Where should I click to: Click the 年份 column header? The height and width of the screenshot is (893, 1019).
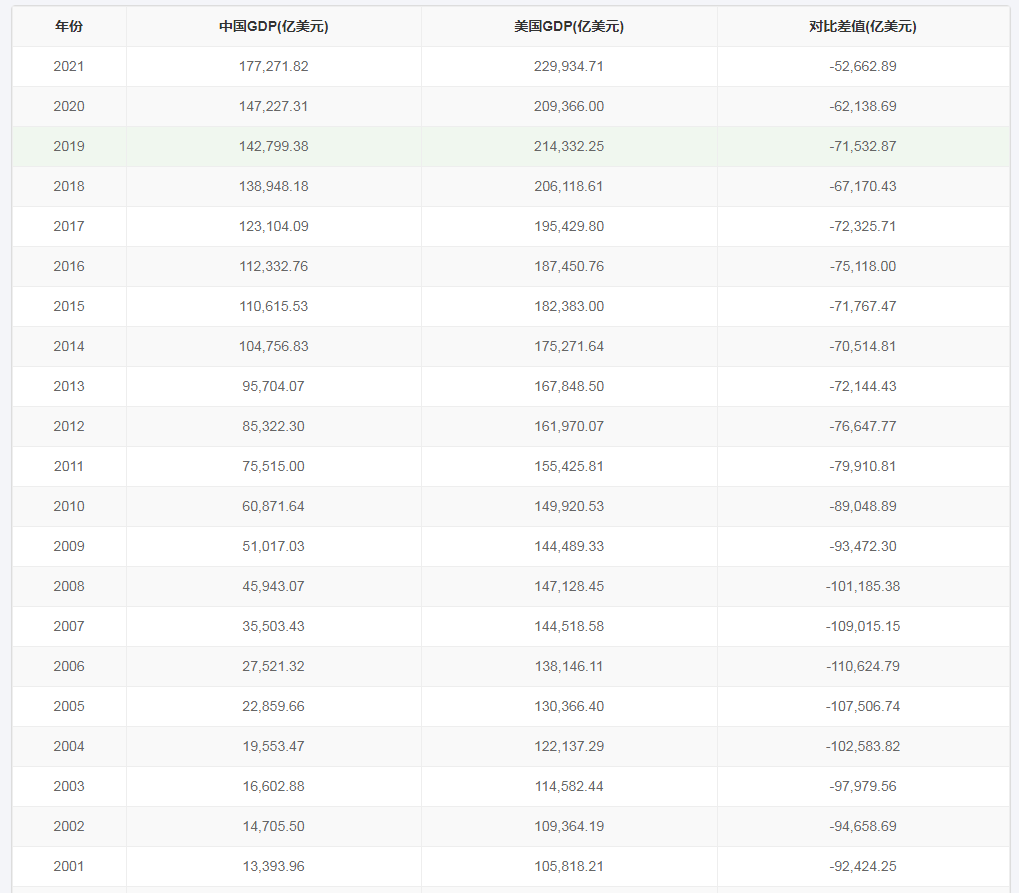point(69,27)
